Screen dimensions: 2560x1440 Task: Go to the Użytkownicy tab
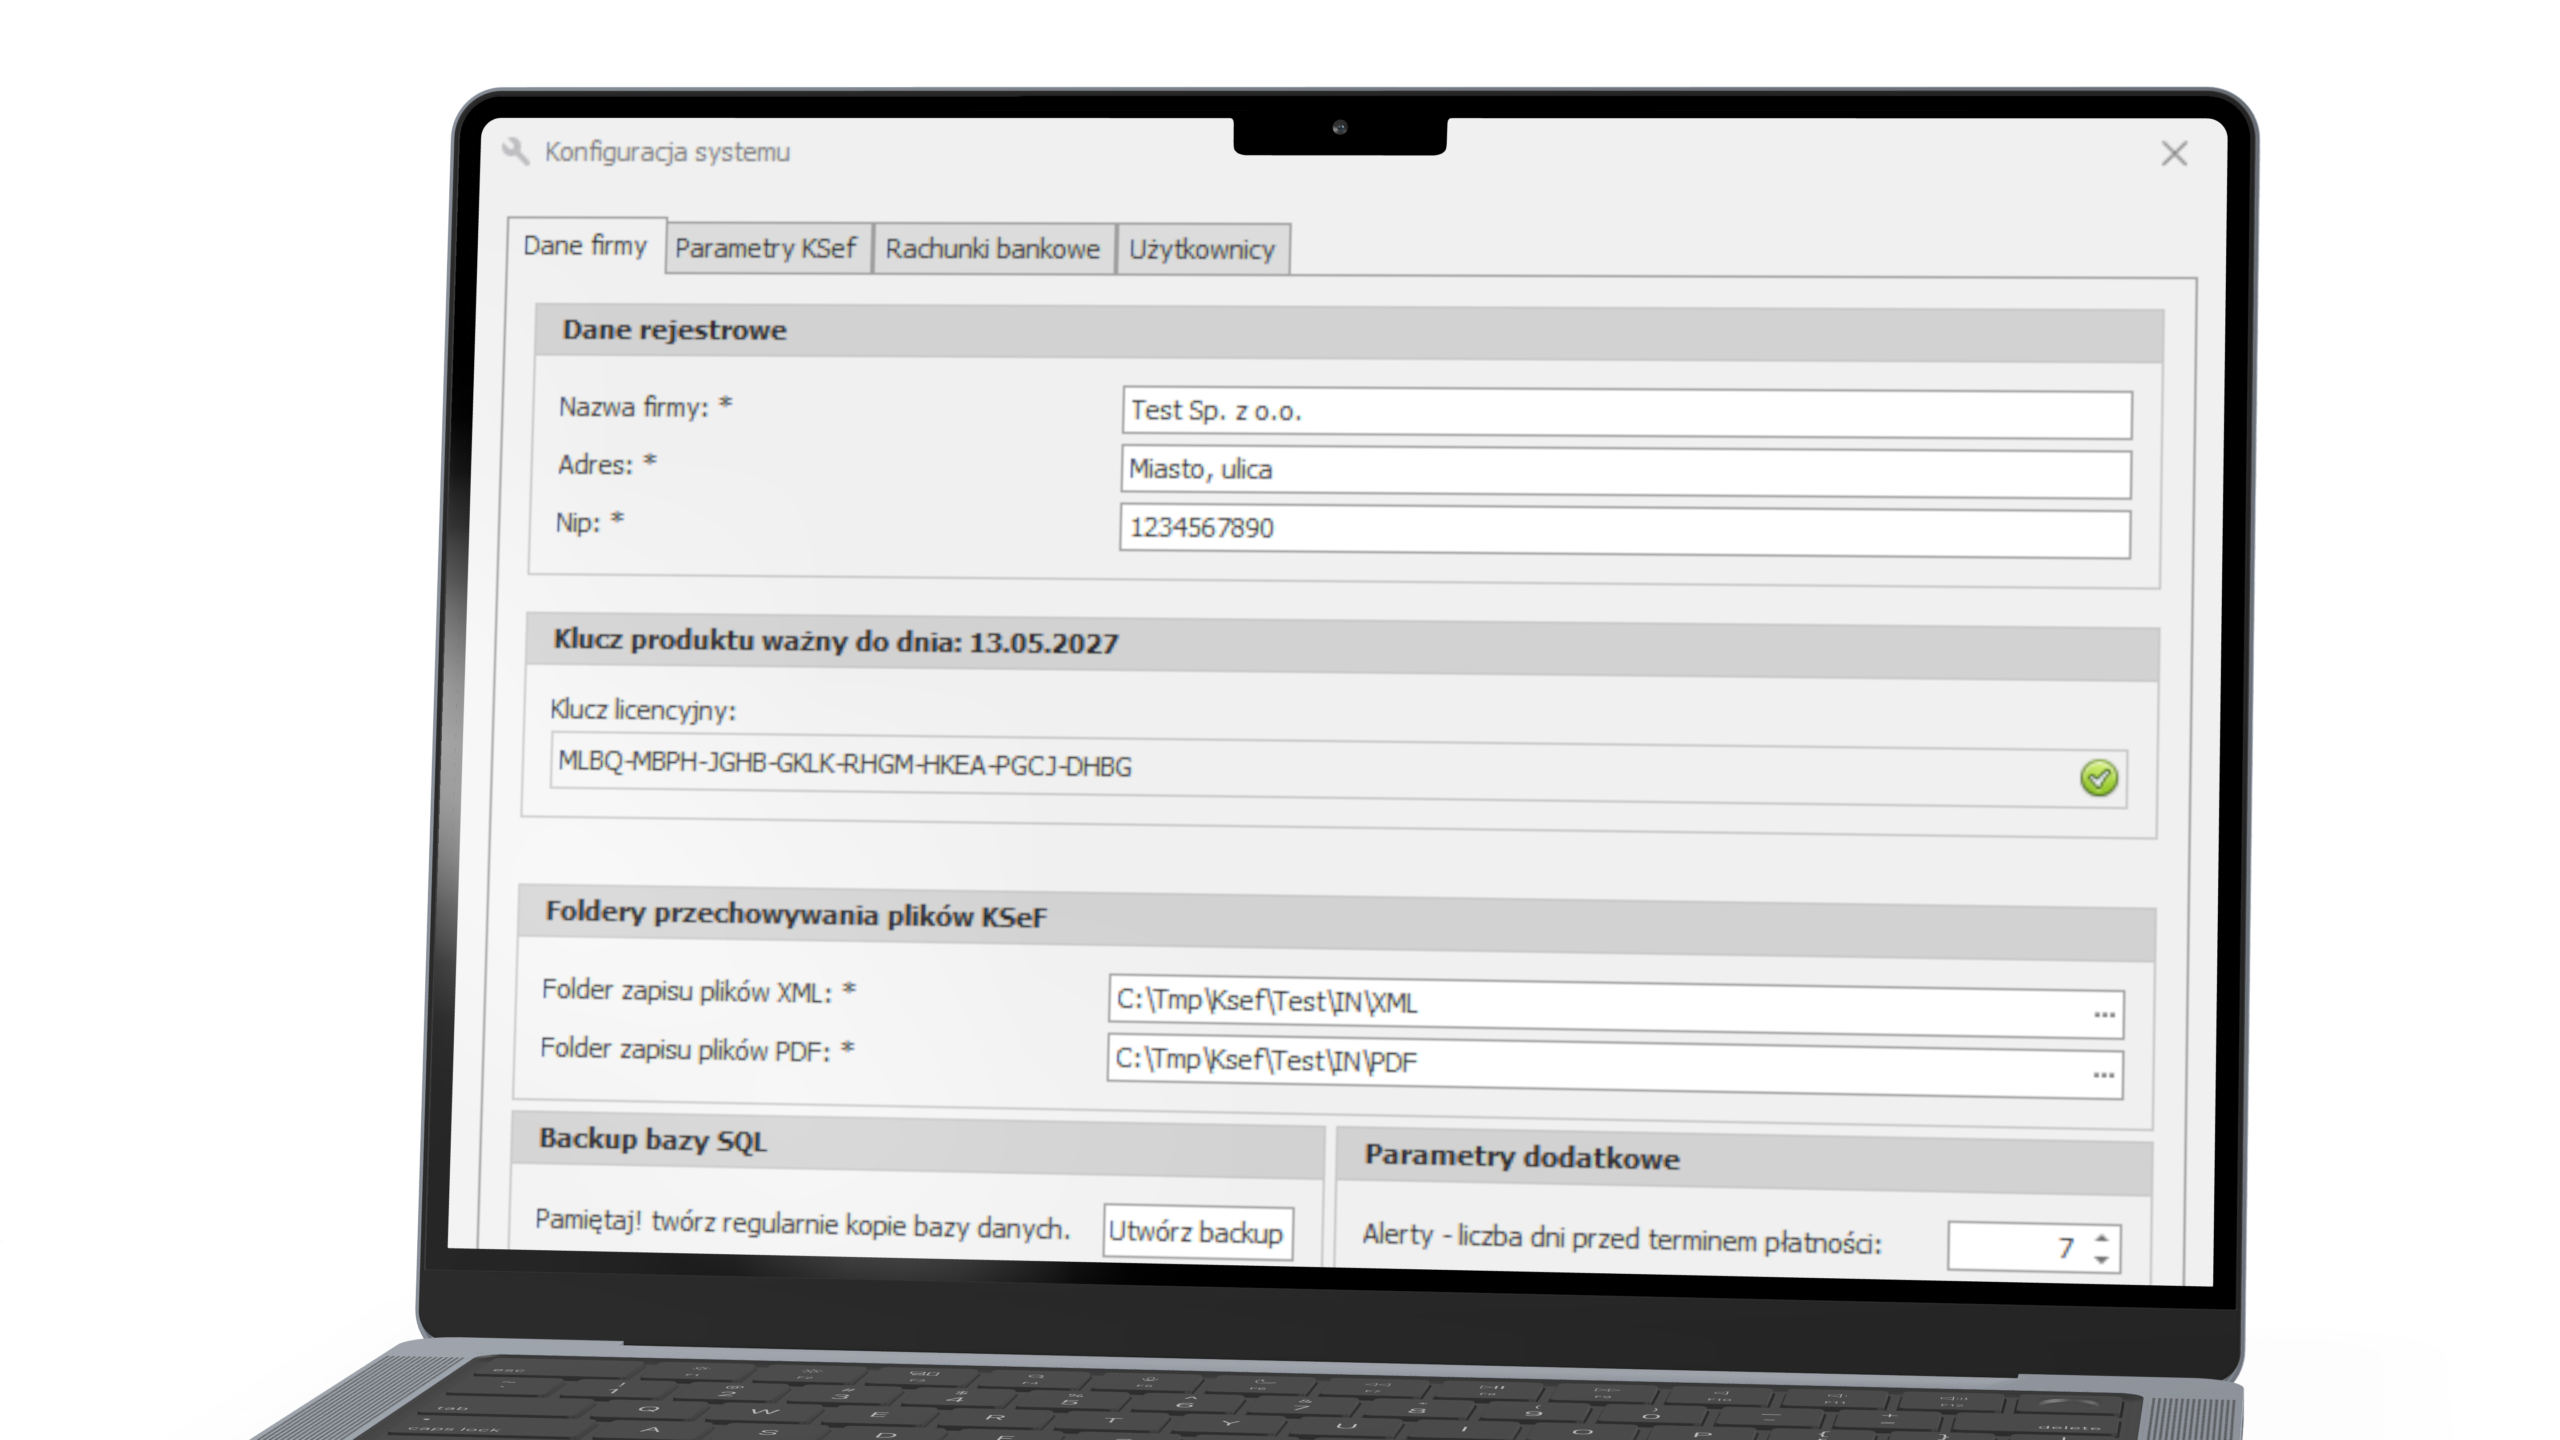(x=1202, y=250)
